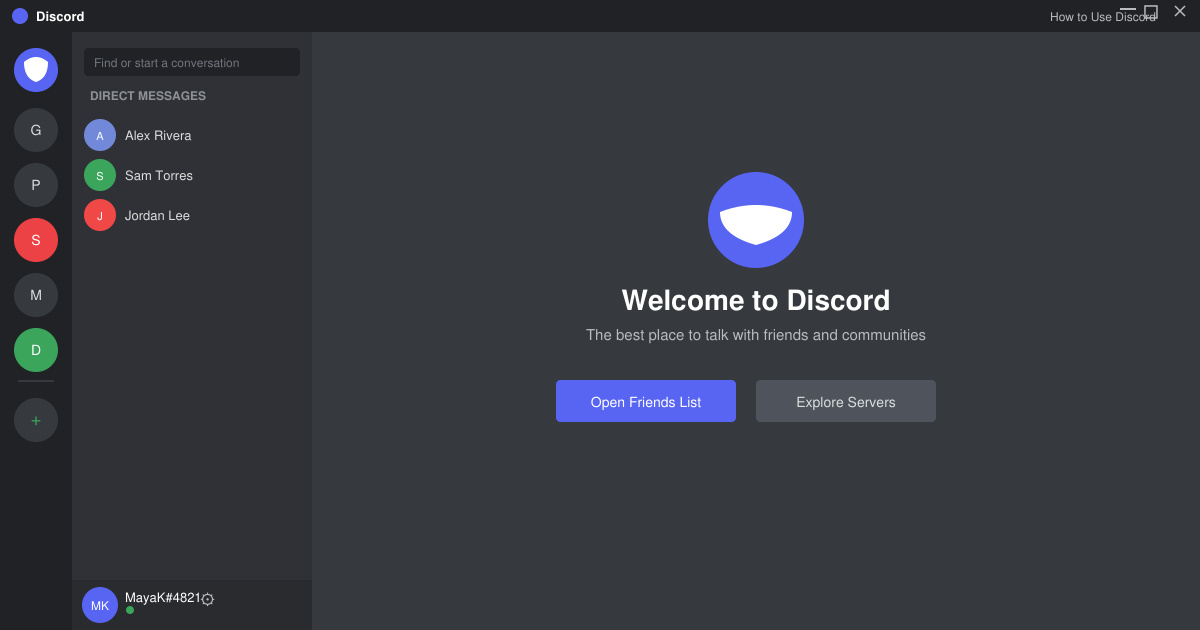Open How to Use Discord link
The height and width of the screenshot is (630, 1200).
click(x=1103, y=17)
